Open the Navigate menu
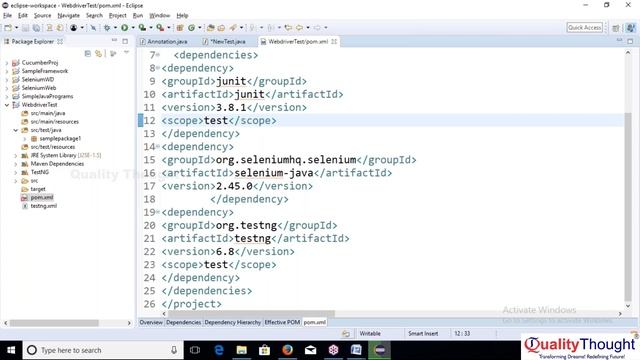 pyautogui.click(x=69, y=16)
